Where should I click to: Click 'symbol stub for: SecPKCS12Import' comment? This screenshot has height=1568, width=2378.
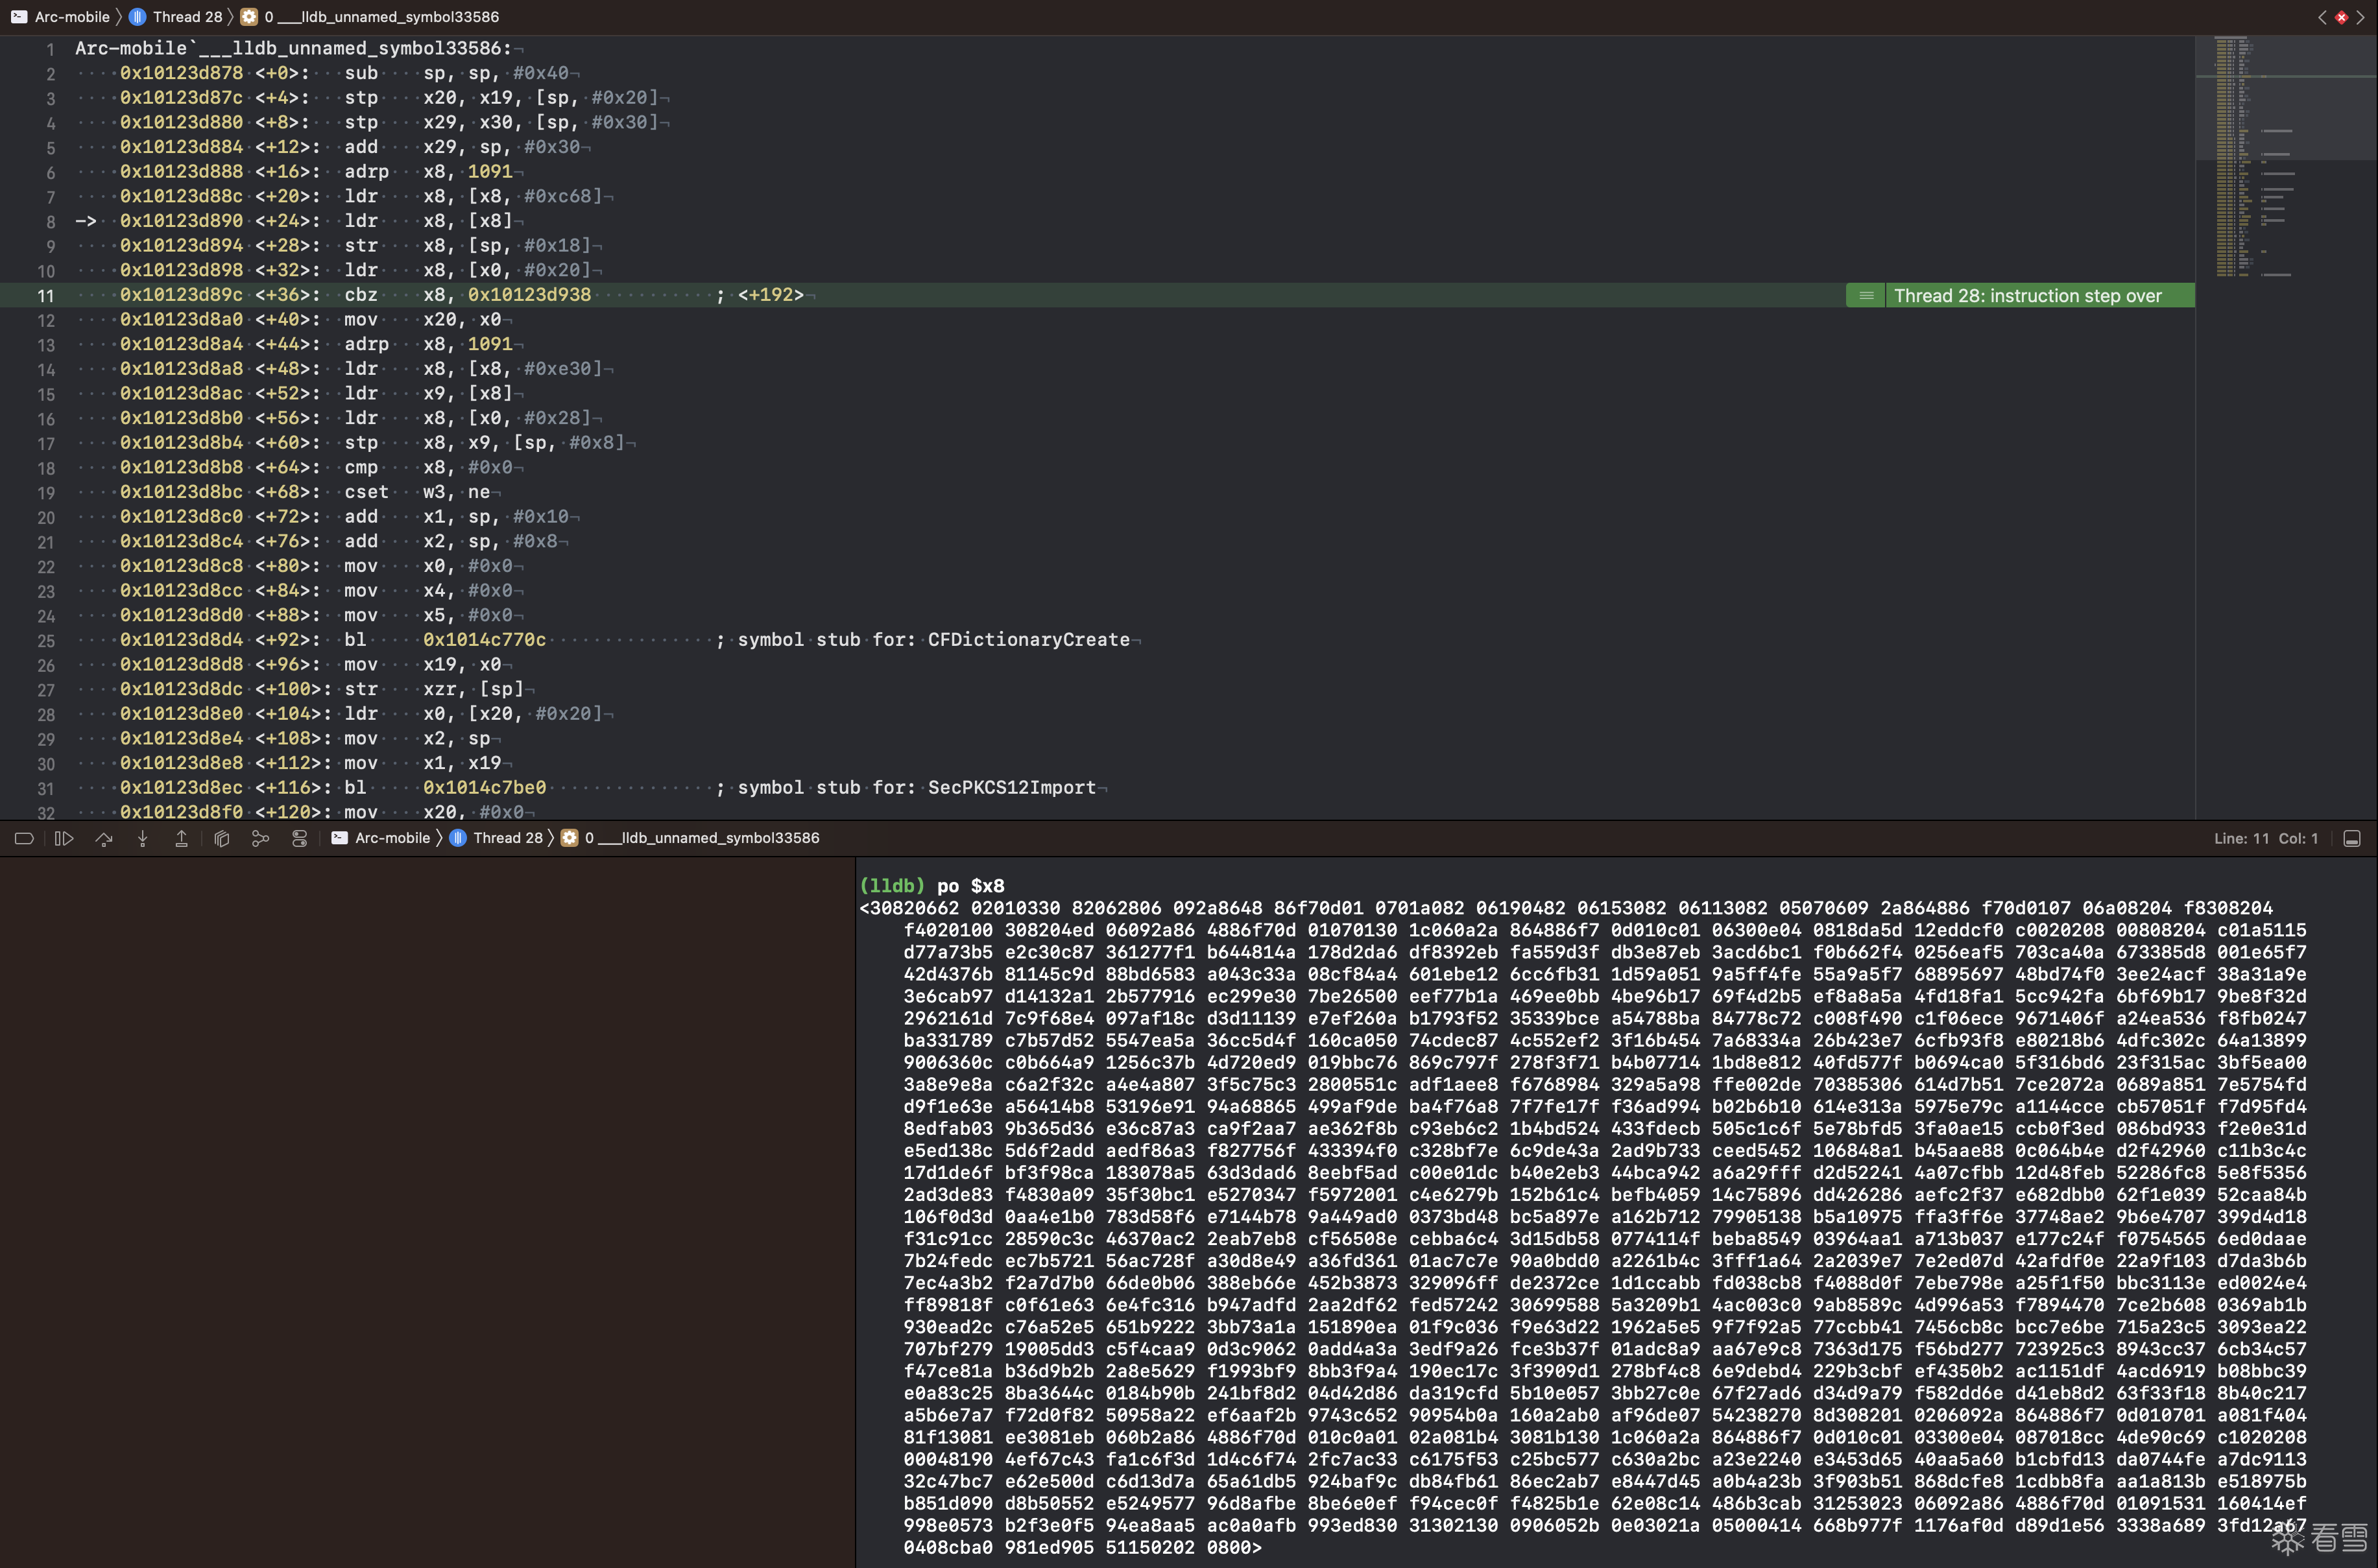coord(916,788)
